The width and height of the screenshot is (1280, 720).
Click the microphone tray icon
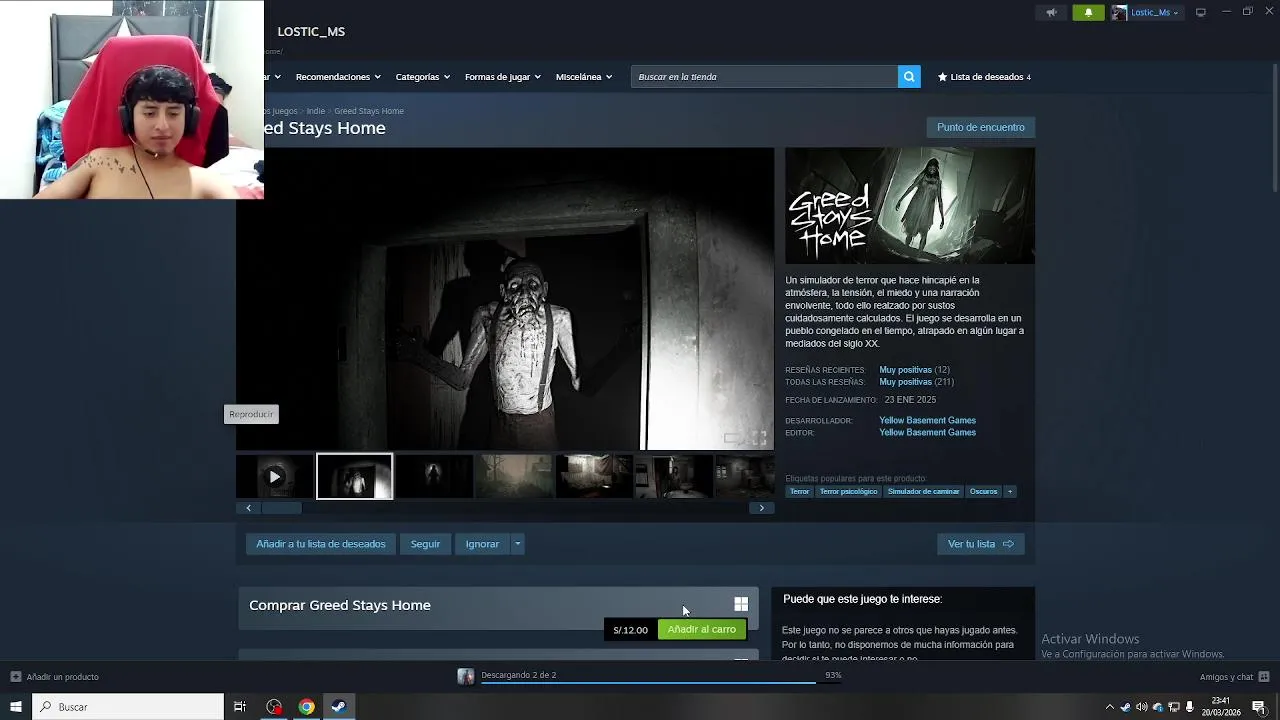pyautogui.click(x=1190, y=707)
